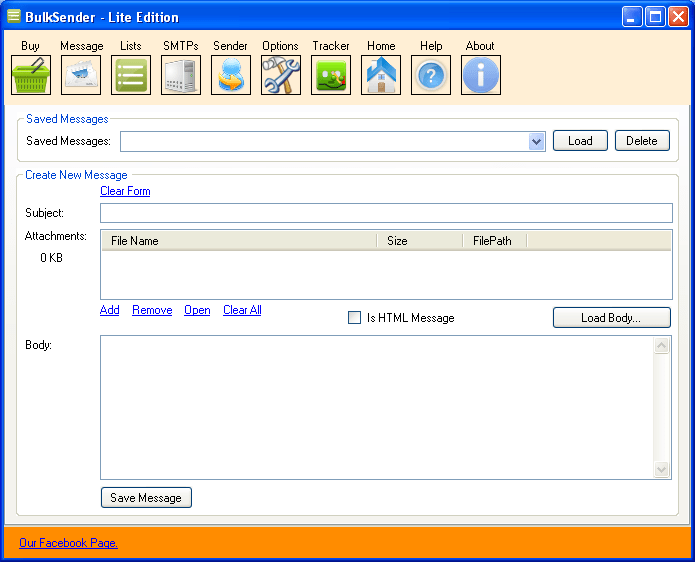Image resolution: width=695 pixels, height=562 pixels.
Task: Close the BulkSender window
Action: pos(678,17)
